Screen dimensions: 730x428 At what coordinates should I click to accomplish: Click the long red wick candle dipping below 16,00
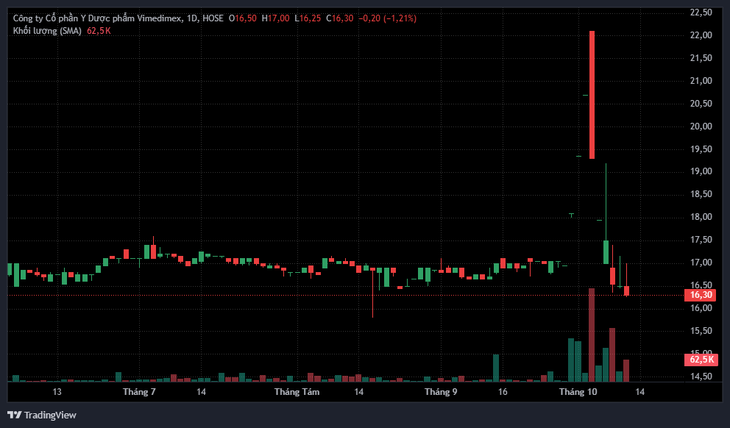tap(372, 292)
